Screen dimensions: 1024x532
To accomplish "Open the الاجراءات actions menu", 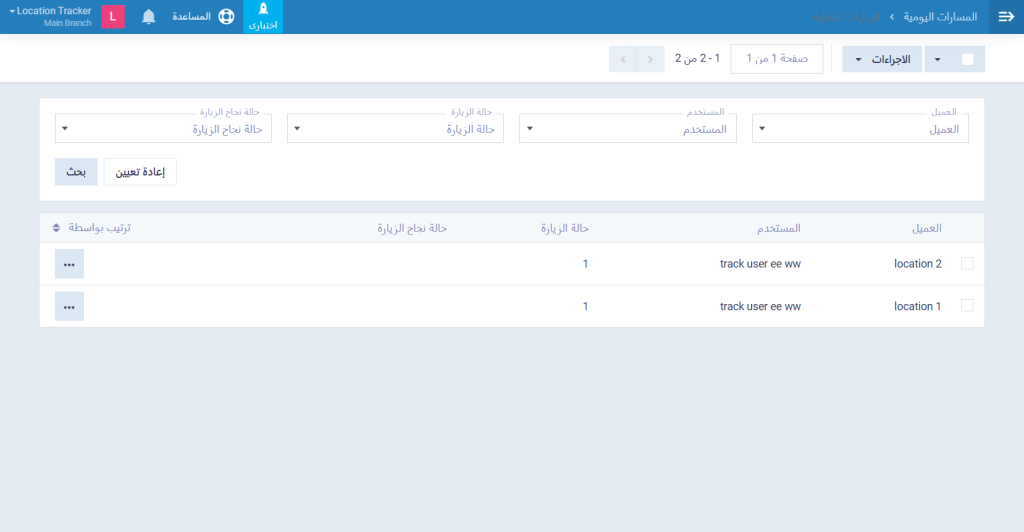I will pos(882,59).
